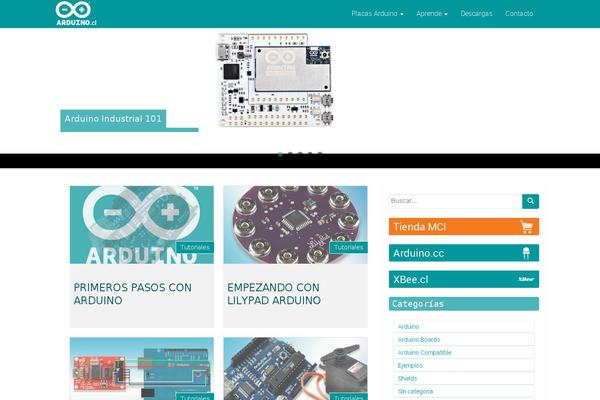Click the search magnifier button
Image resolution: width=600 pixels, height=400 pixels.
(530, 201)
